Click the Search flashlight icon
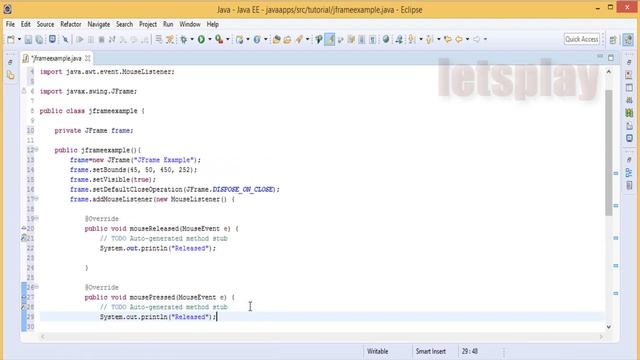640x360 pixels. pyautogui.click(x=299, y=40)
